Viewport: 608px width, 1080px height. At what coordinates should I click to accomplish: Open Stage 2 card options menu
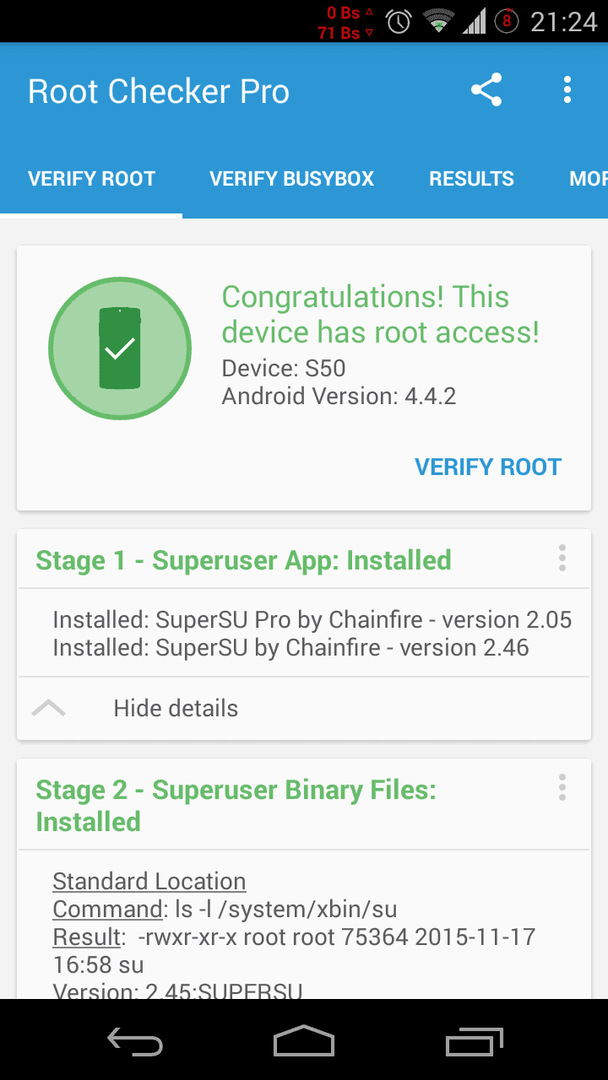click(x=562, y=787)
